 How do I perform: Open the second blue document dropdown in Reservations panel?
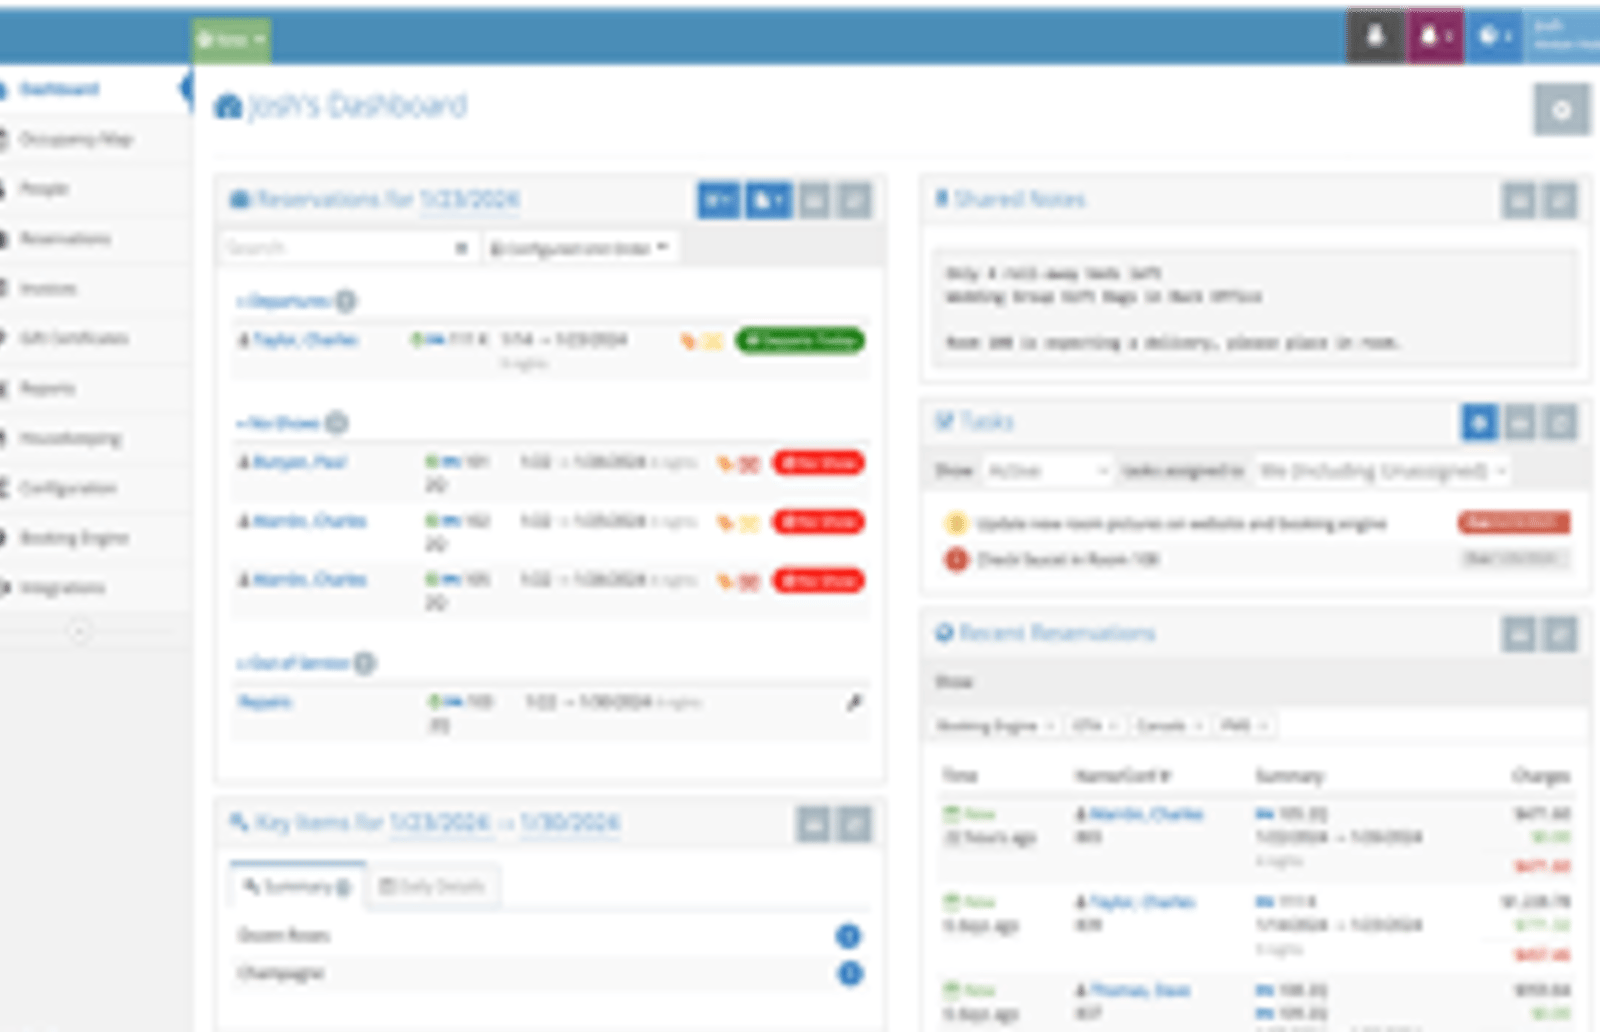click(767, 201)
